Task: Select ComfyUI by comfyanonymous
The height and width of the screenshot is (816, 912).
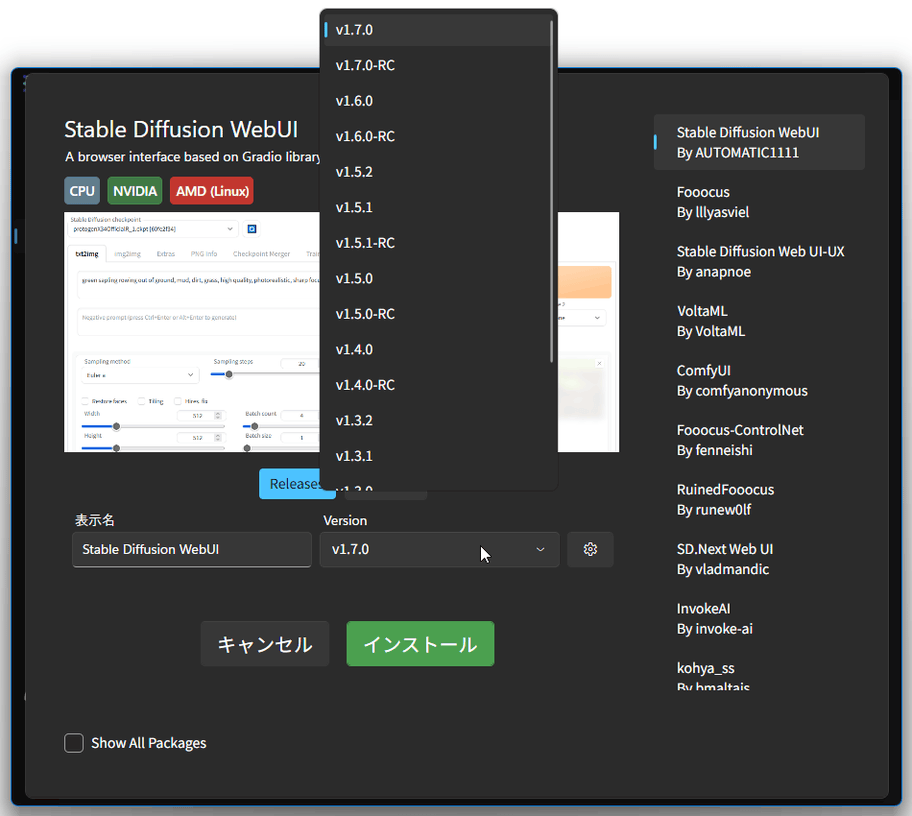Action: pyautogui.click(x=759, y=380)
